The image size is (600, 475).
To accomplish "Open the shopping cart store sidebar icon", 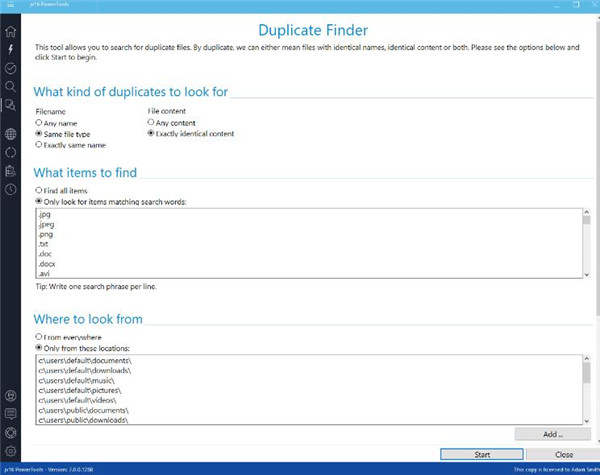I will pyautogui.click(x=10, y=395).
